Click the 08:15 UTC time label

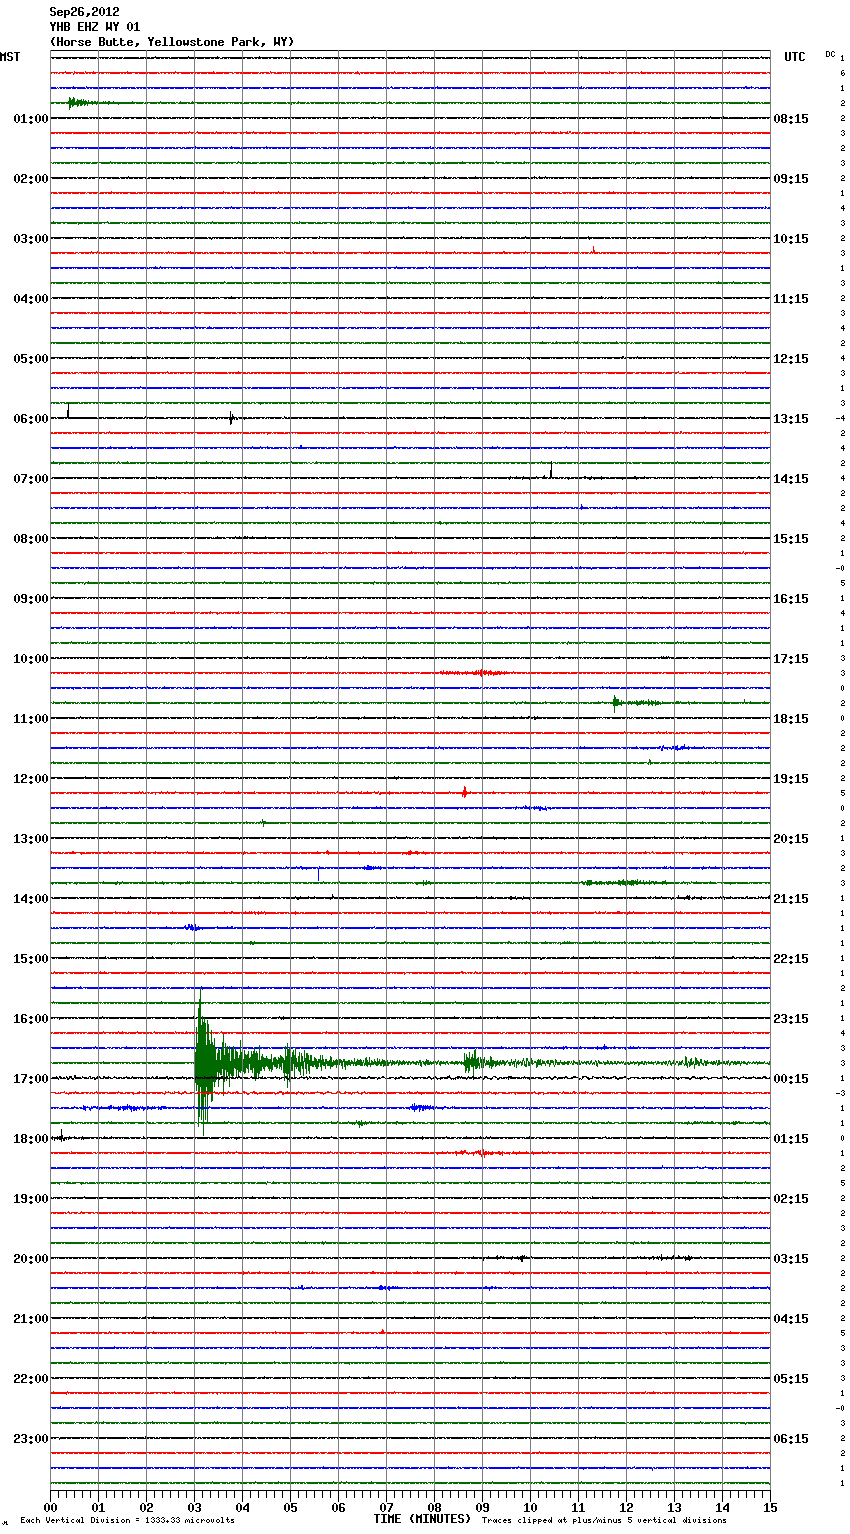791,119
